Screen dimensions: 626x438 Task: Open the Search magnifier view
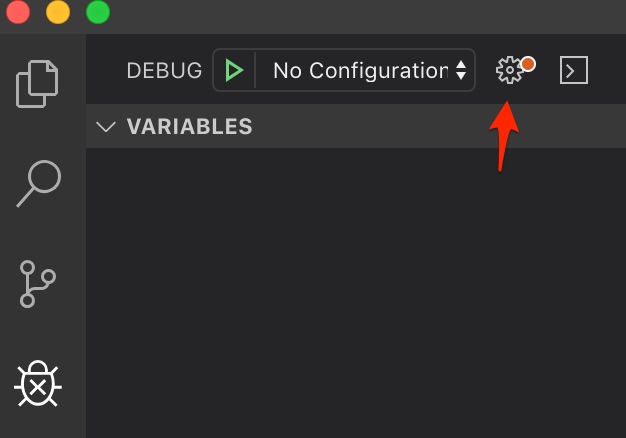pyautogui.click(x=39, y=184)
